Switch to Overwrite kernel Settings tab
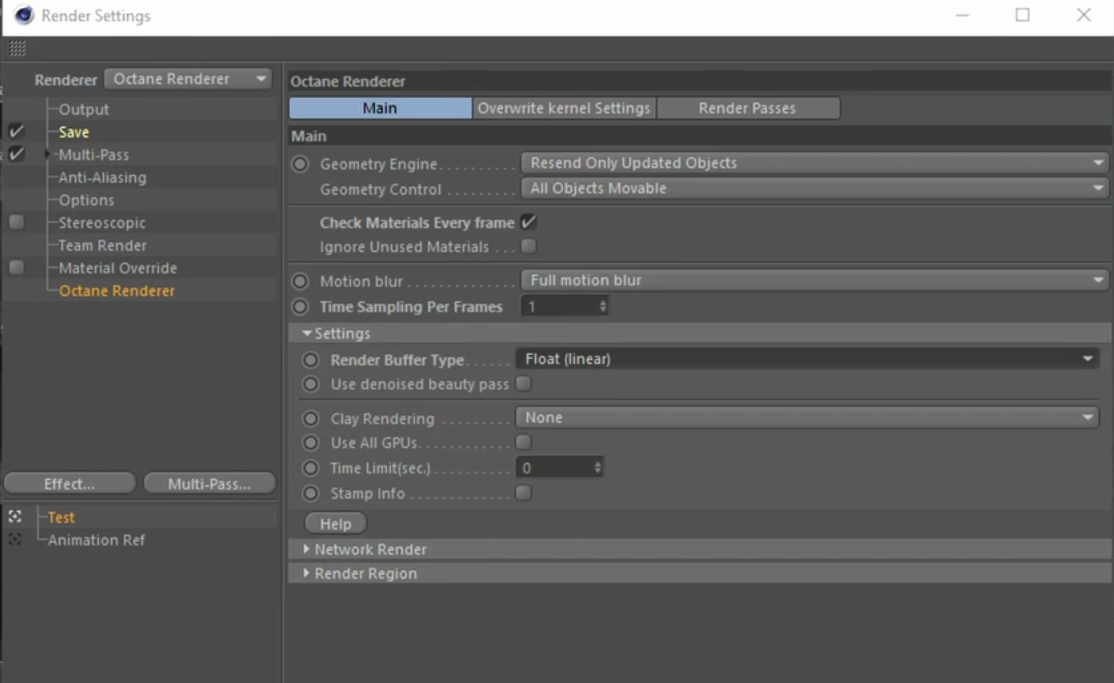 coord(563,108)
